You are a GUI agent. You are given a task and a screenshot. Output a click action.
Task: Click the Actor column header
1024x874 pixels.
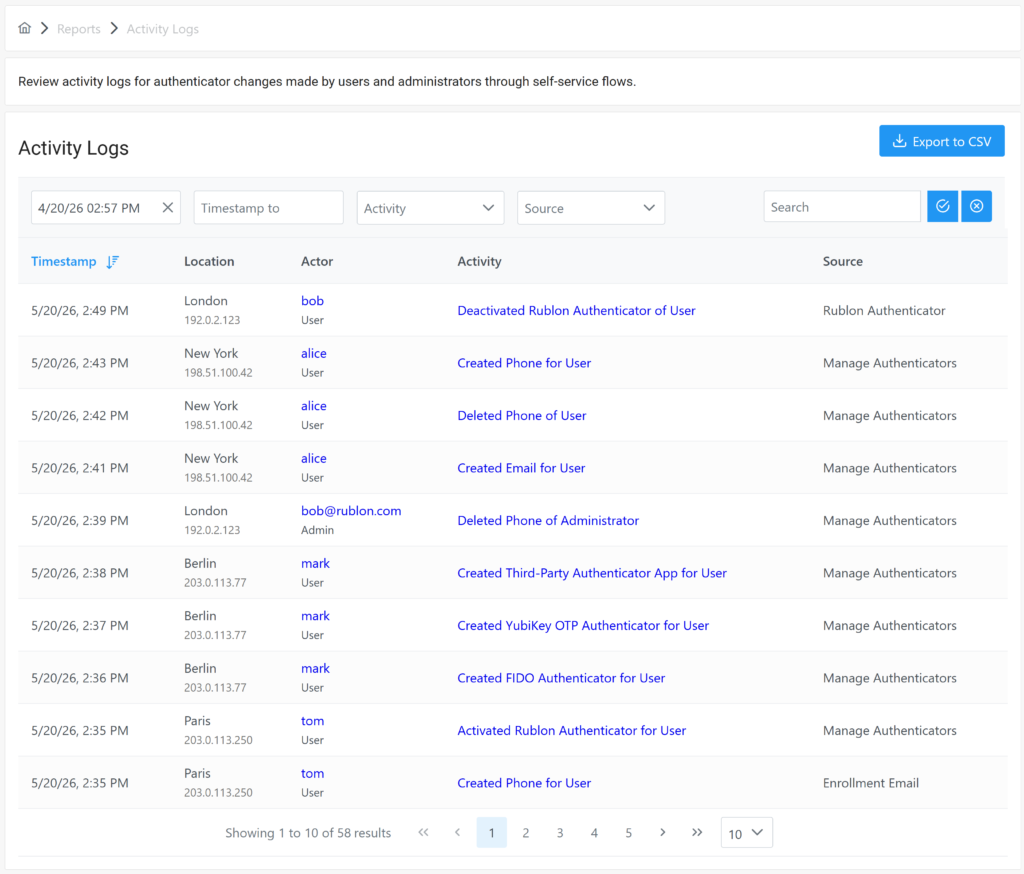[x=317, y=261]
